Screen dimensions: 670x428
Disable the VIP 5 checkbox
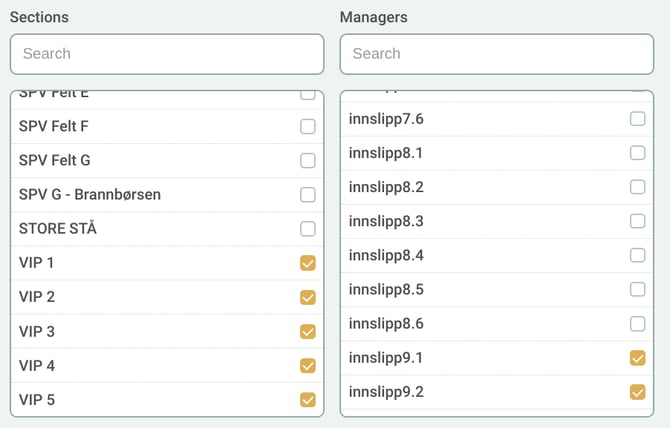pyautogui.click(x=308, y=399)
